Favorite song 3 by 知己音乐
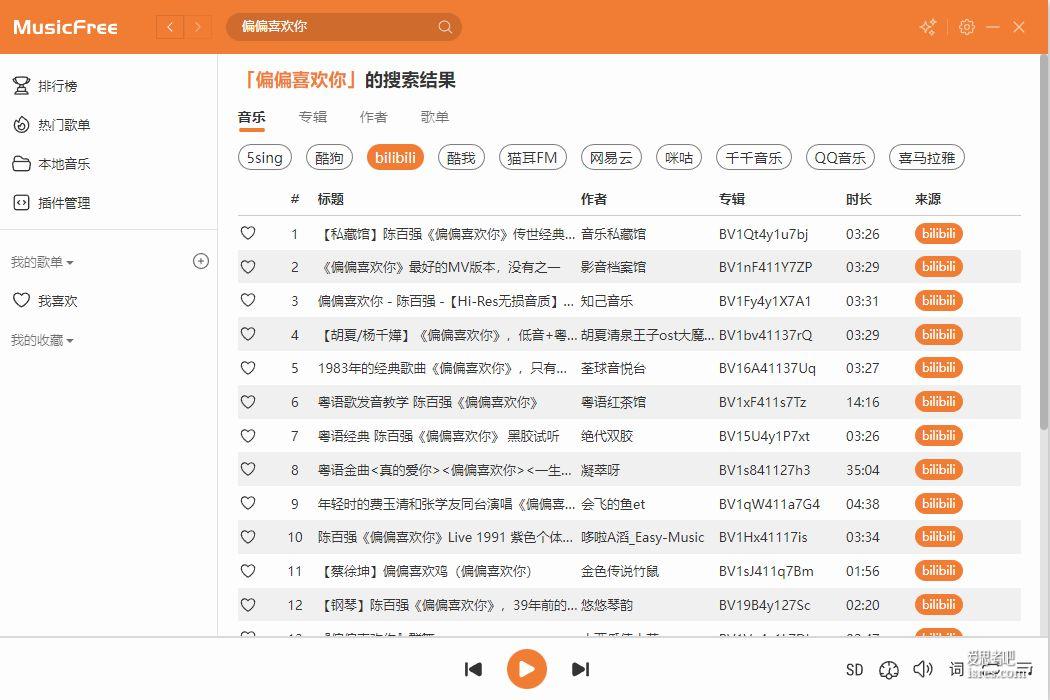Image resolution: width=1050 pixels, height=700 pixels. click(248, 300)
